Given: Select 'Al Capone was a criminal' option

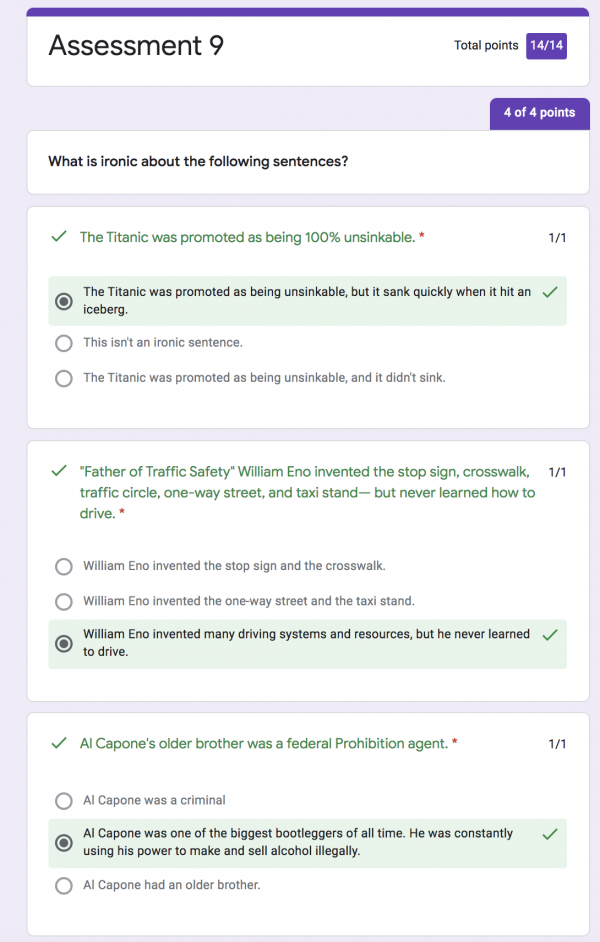Looking at the screenshot, I should 63,800.
